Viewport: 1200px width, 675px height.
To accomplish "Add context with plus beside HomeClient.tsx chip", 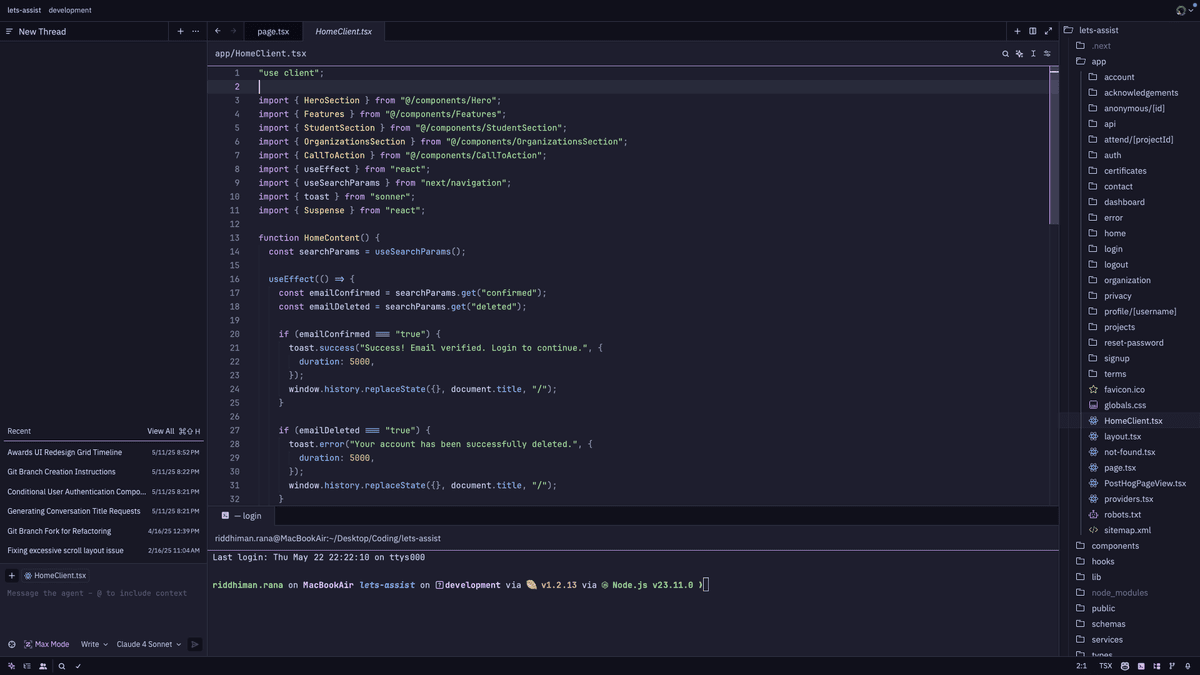I will [x=12, y=576].
